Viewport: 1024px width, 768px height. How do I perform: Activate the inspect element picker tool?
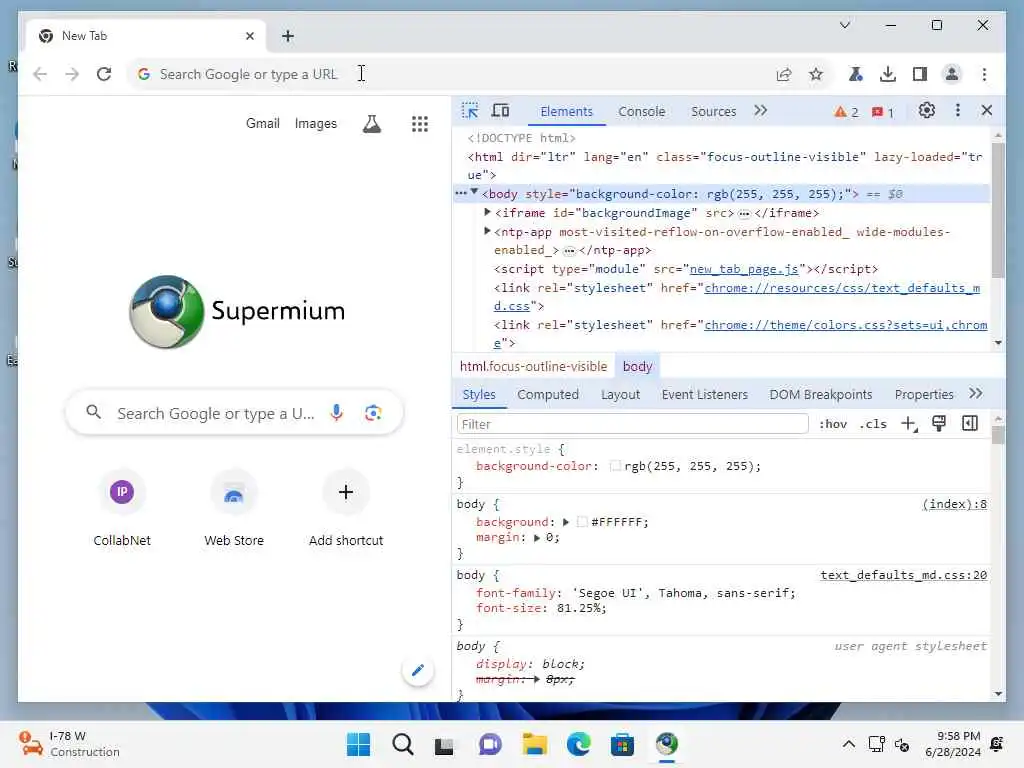tap(470, 110)
